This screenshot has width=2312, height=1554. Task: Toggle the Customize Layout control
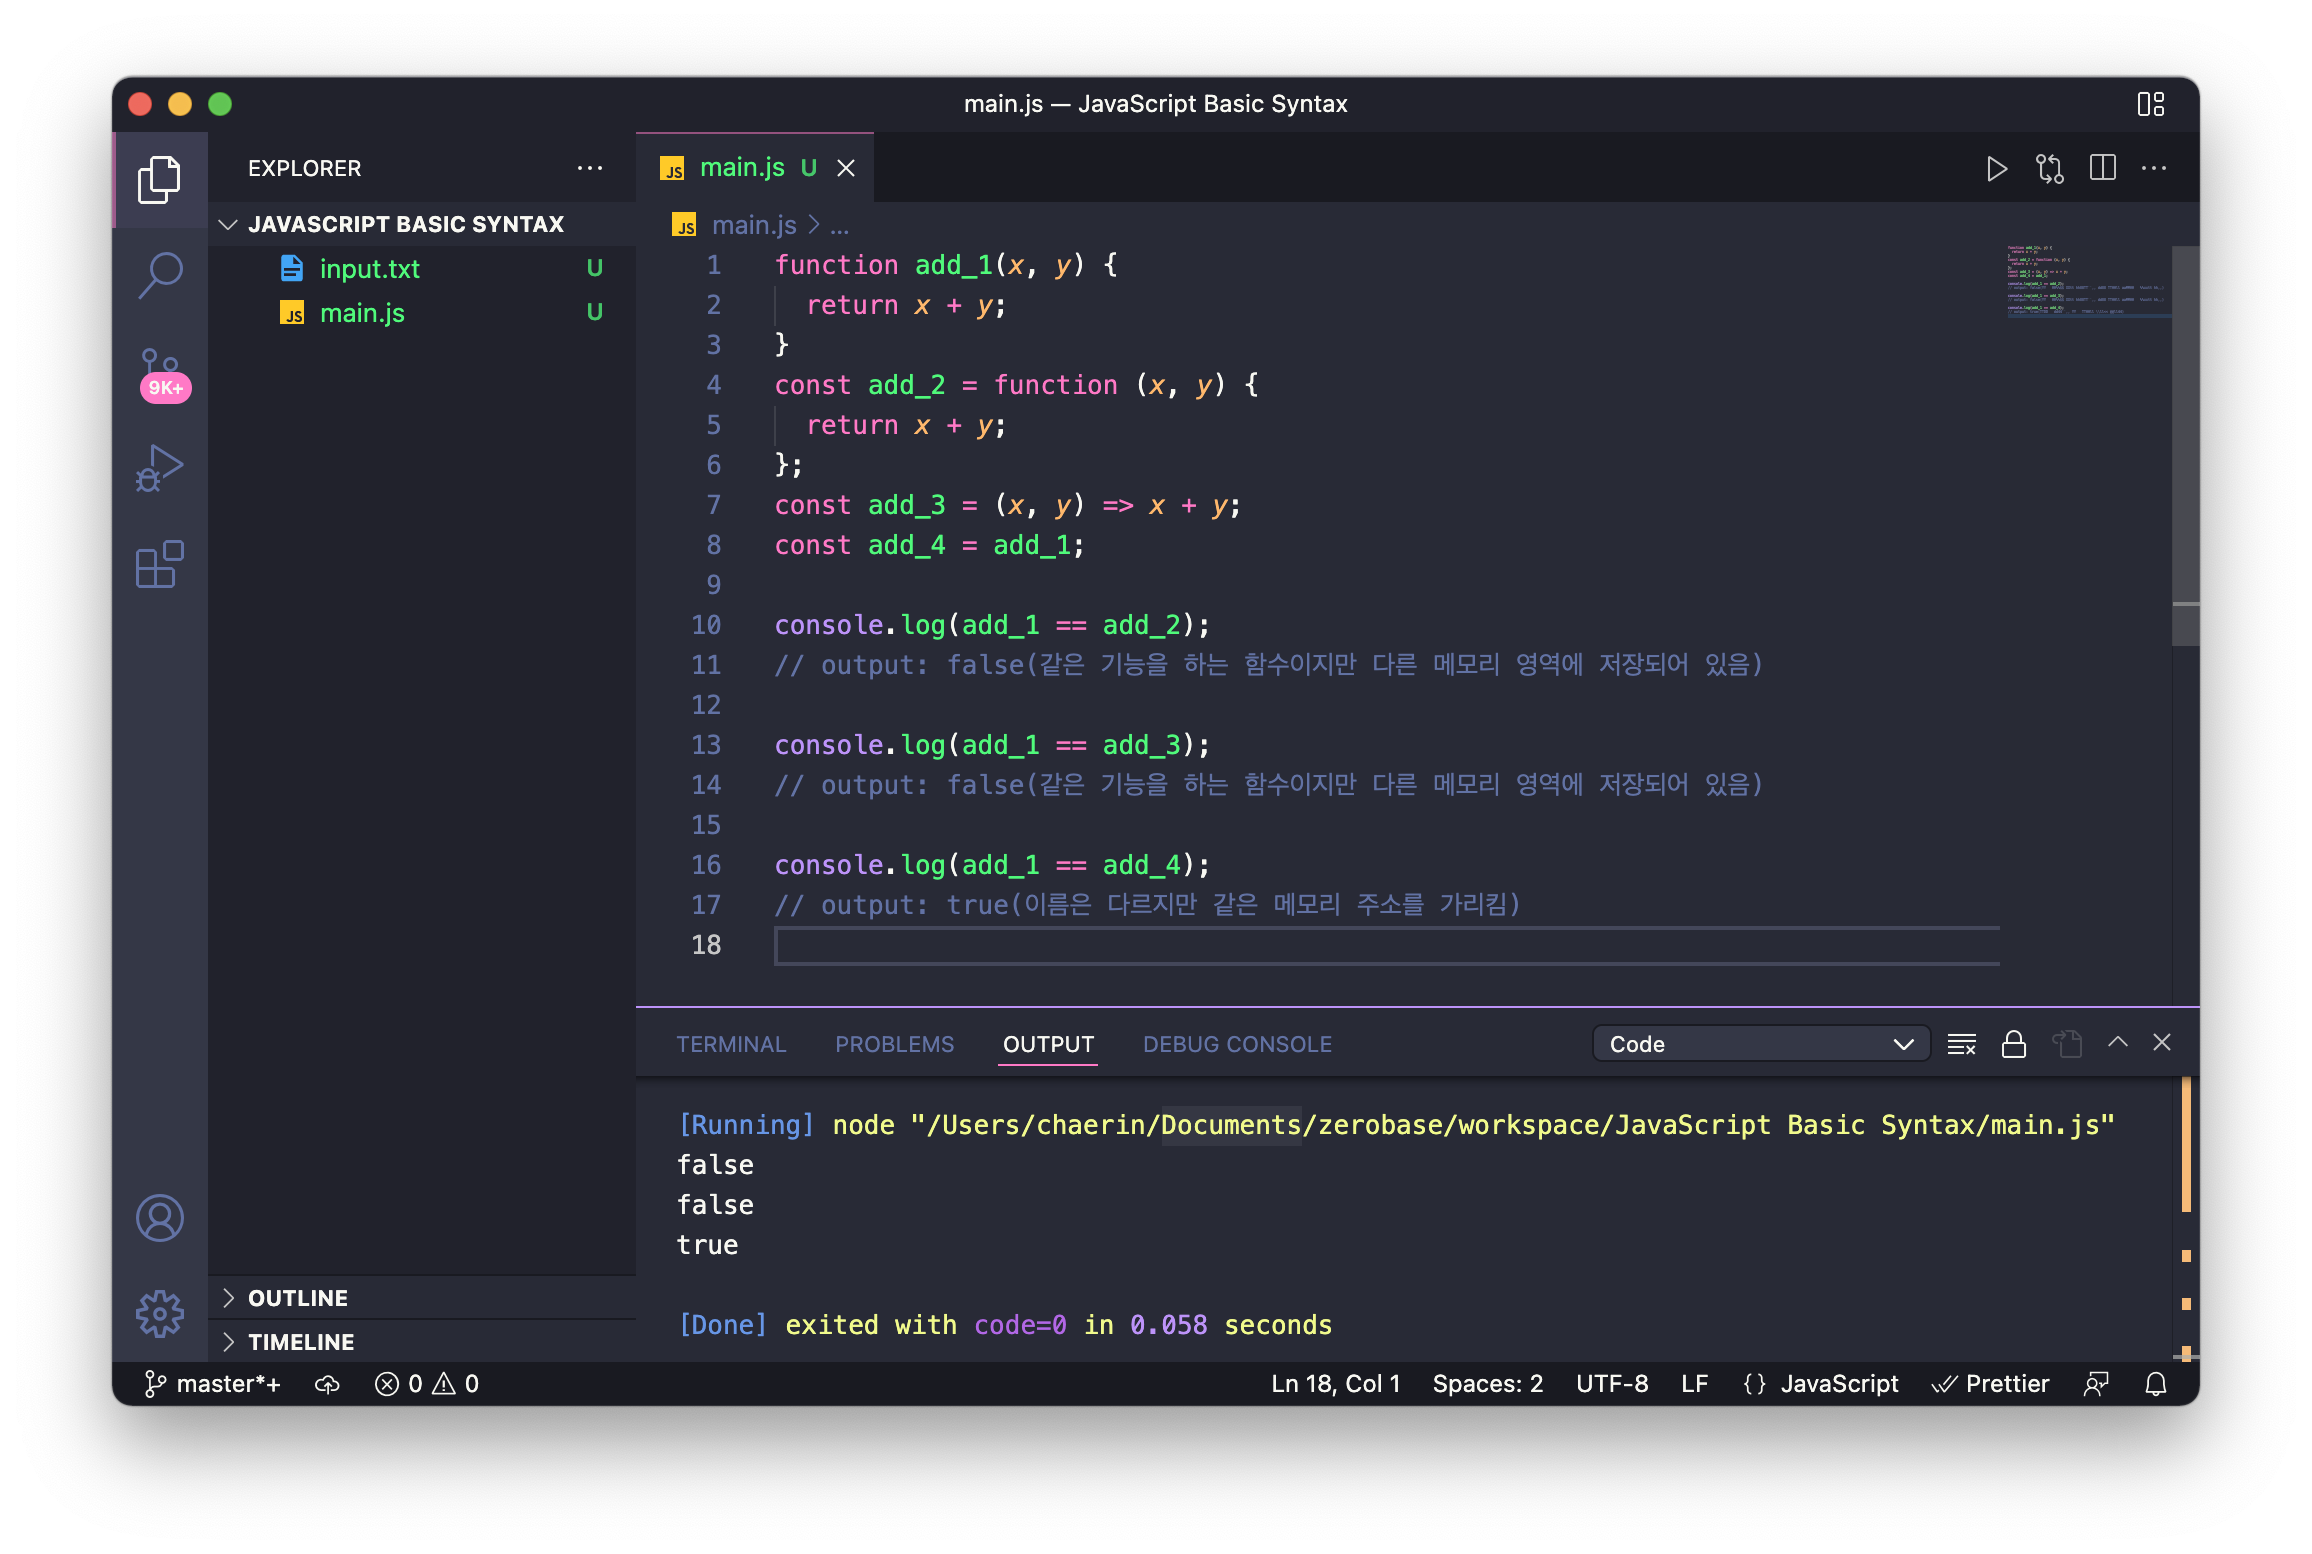(x=2150, y=104)
